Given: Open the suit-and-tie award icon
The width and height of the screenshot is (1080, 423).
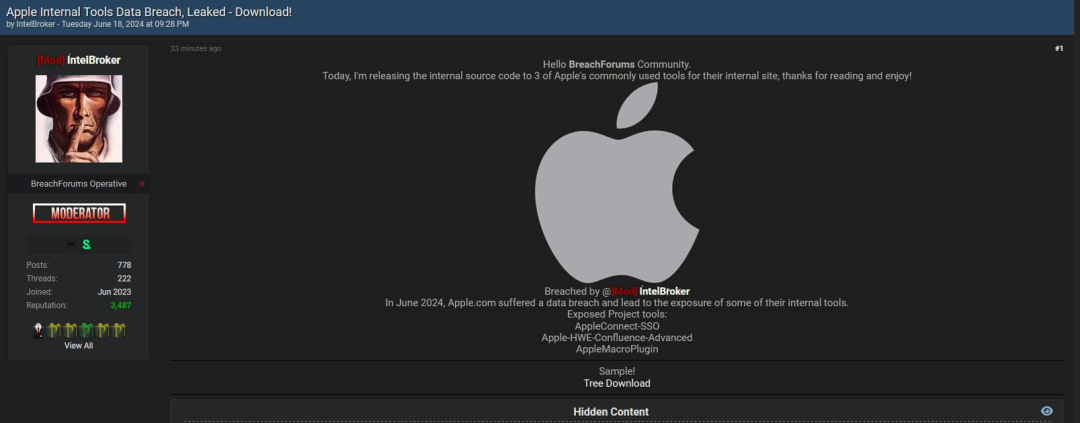Looking at the screenshot, I should coord(39,331).
